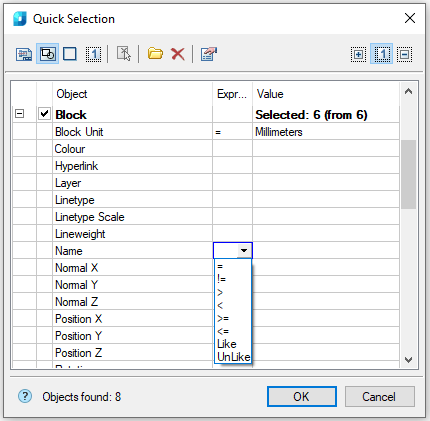Screen dimensions: 430x421
Task: Select the Normal Y property row
Action: pyautogui.click(x=206, y=285)
